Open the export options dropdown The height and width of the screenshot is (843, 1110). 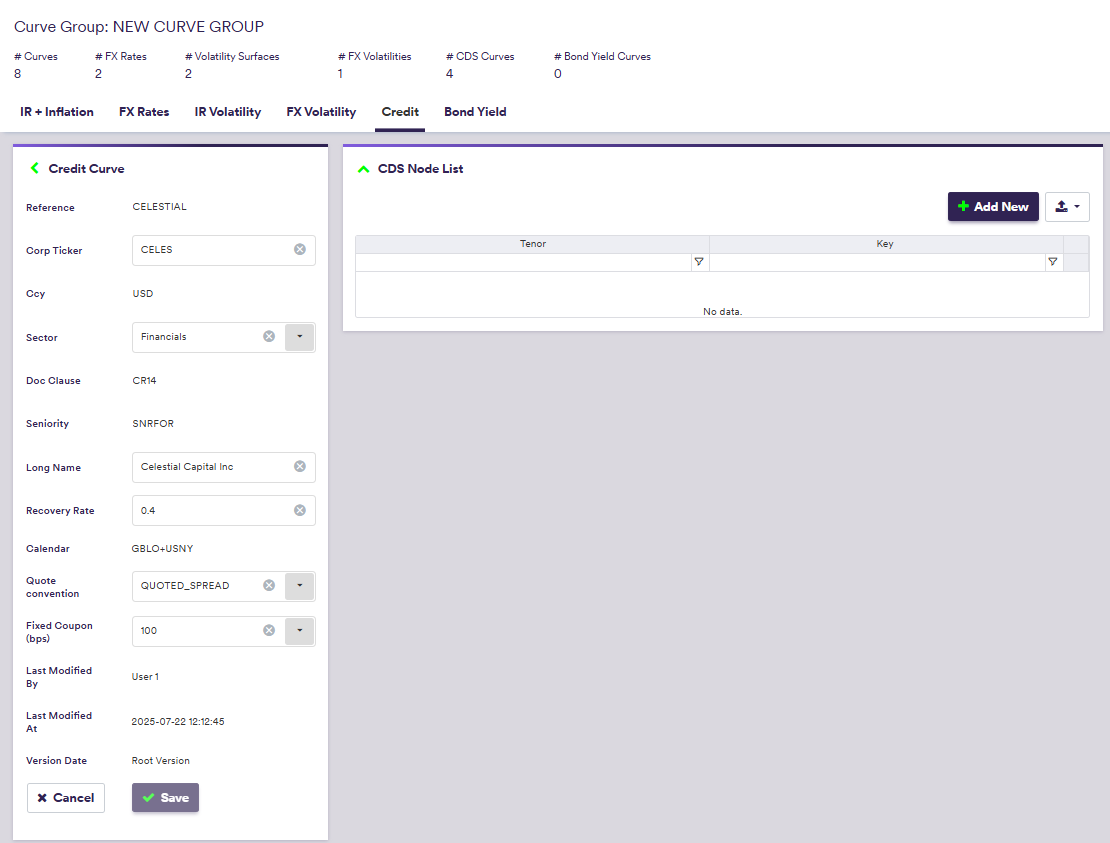[x=1067, y=207]
